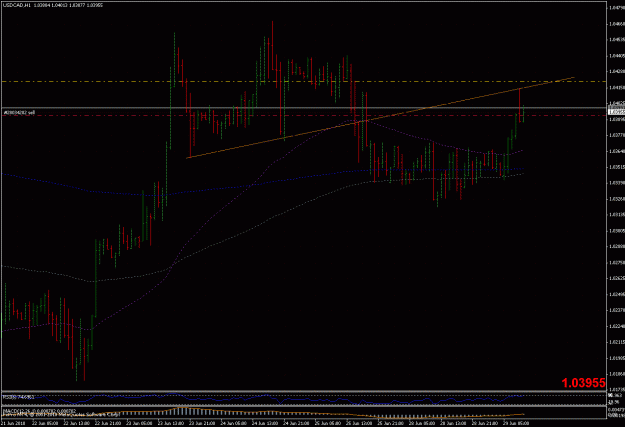This screenshot has height=427, width=625.
Task: Click the MACD indicator label
Action: pyautogui.click(x=39, y=410)
